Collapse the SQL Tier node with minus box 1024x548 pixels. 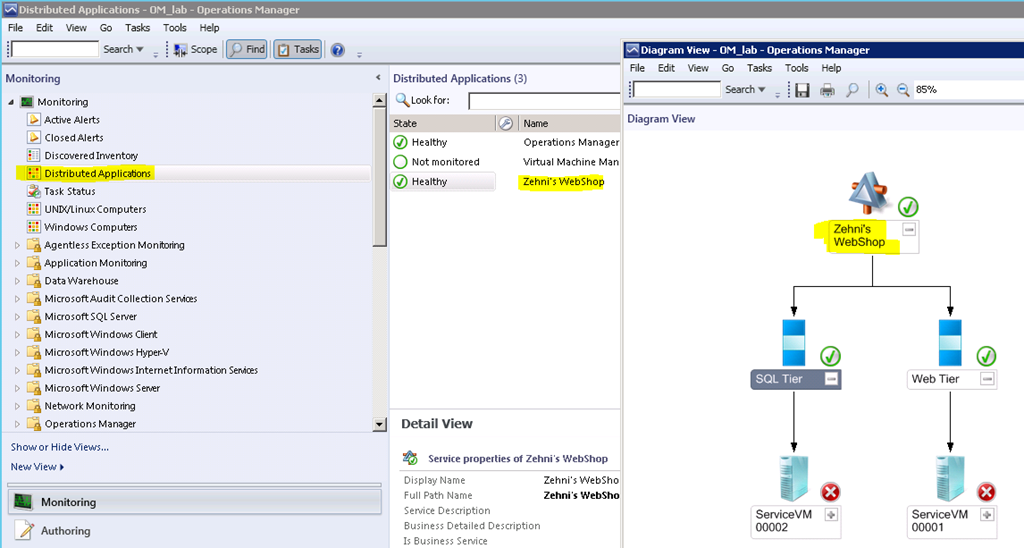click(830, 379)
